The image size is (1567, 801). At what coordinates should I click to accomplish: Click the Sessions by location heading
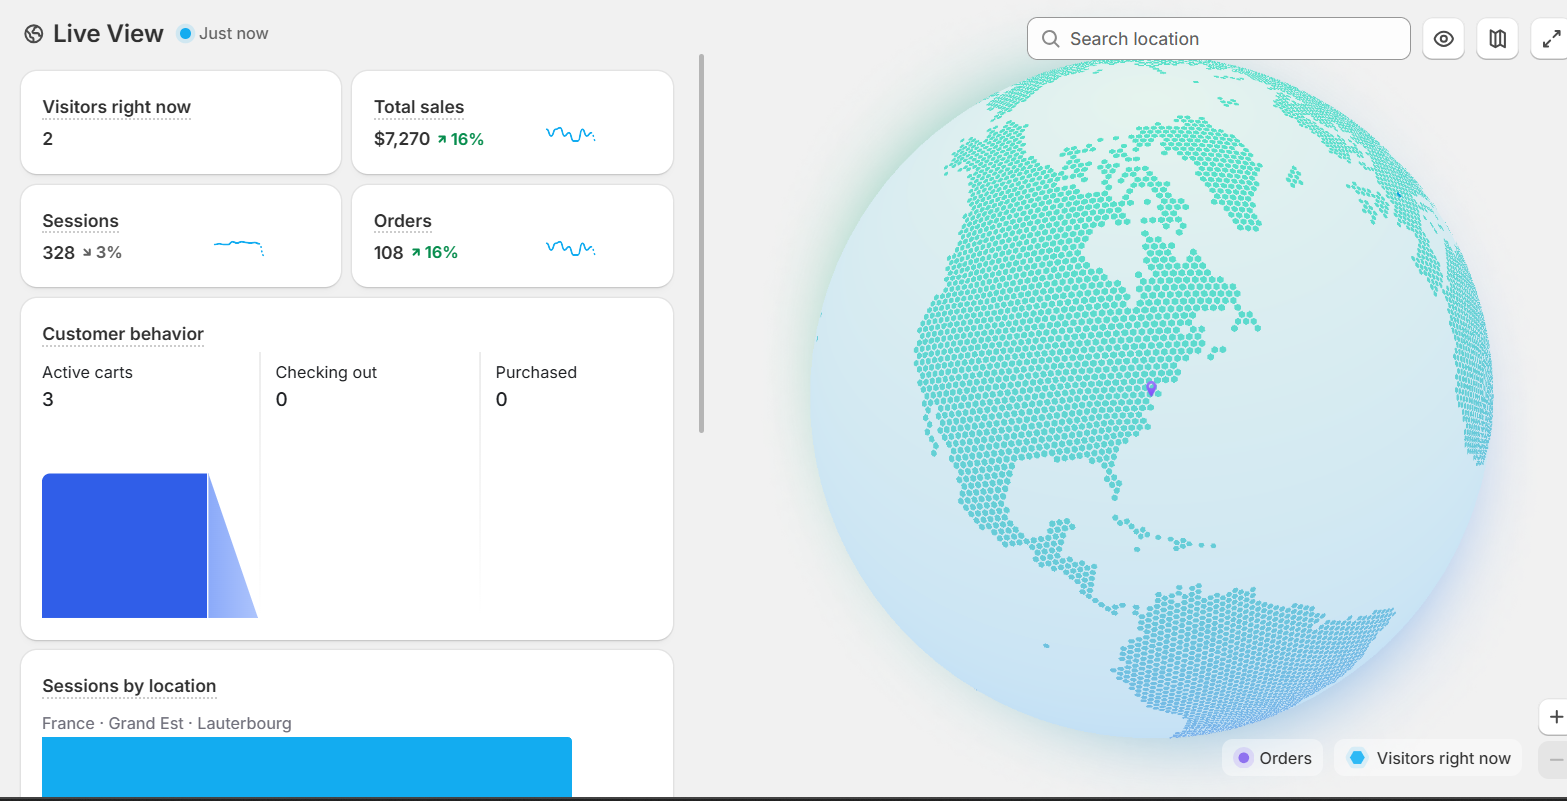click(129, 686)
